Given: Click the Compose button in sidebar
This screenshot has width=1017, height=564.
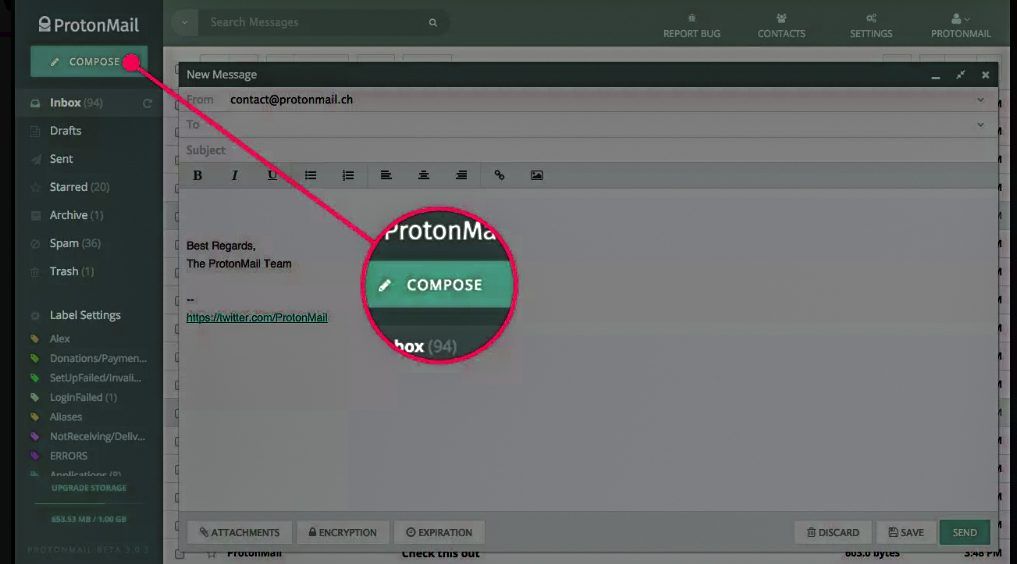Looking at the screenshot, I should [x=88, y=62].
